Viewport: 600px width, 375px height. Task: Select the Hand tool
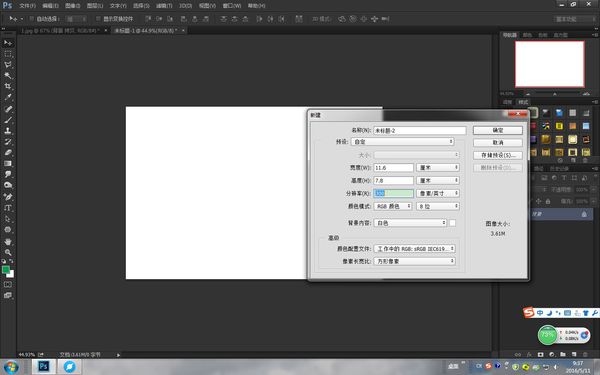click(8, 242)
